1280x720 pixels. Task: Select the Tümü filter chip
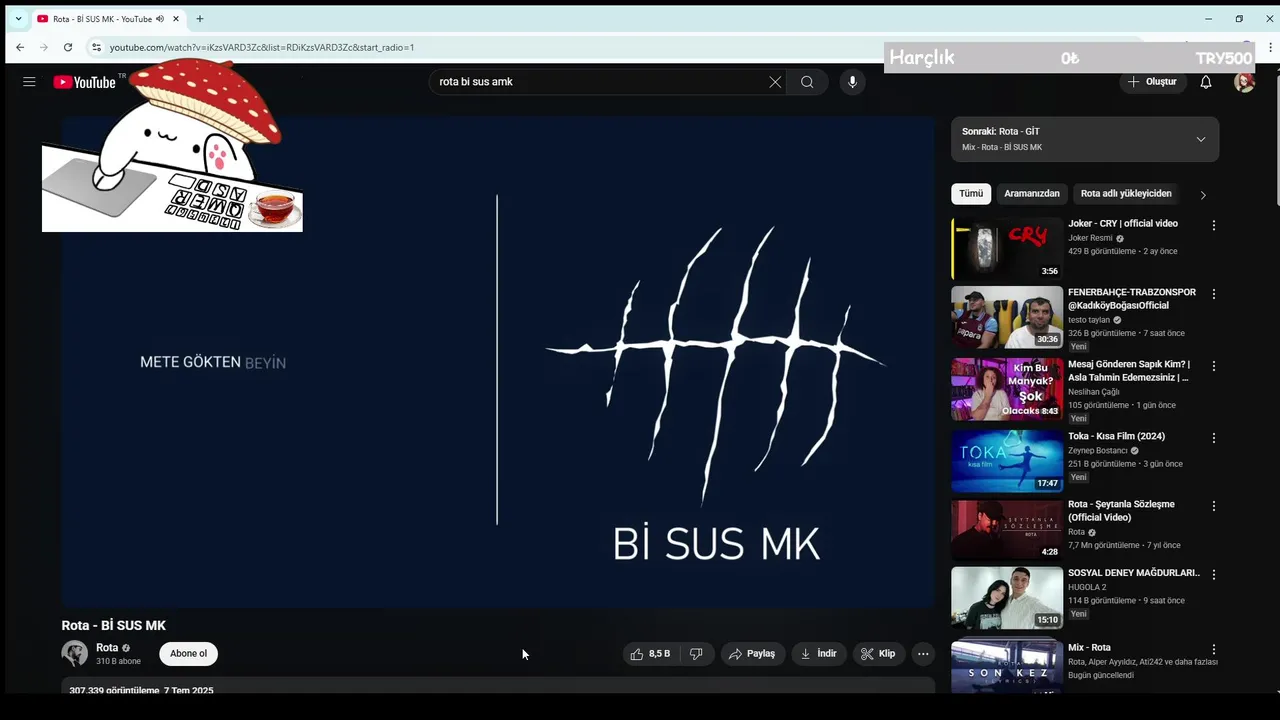971,194
